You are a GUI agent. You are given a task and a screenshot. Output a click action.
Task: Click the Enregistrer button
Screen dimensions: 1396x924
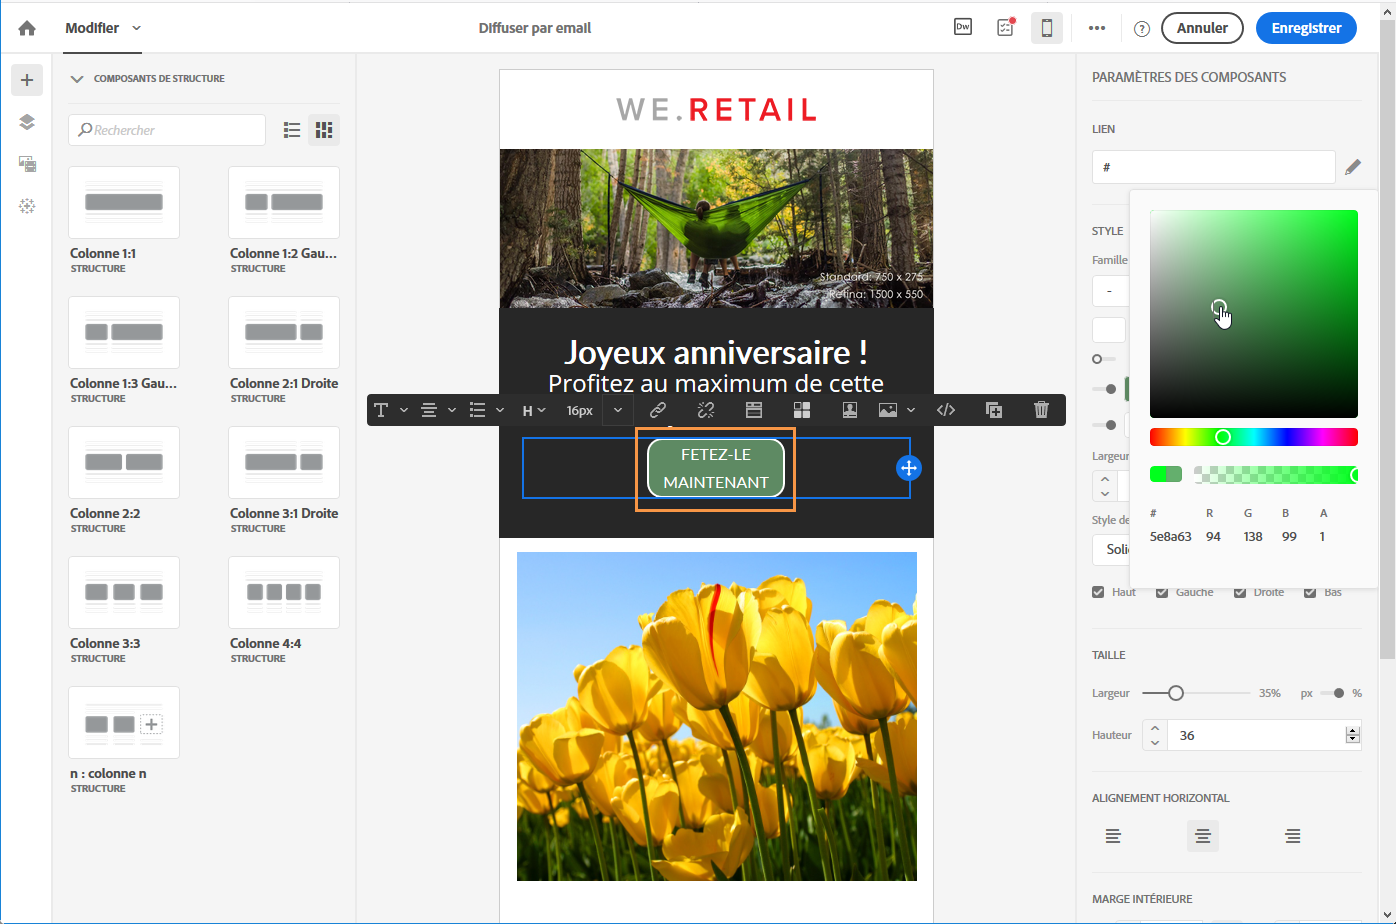click(1306, 28)
